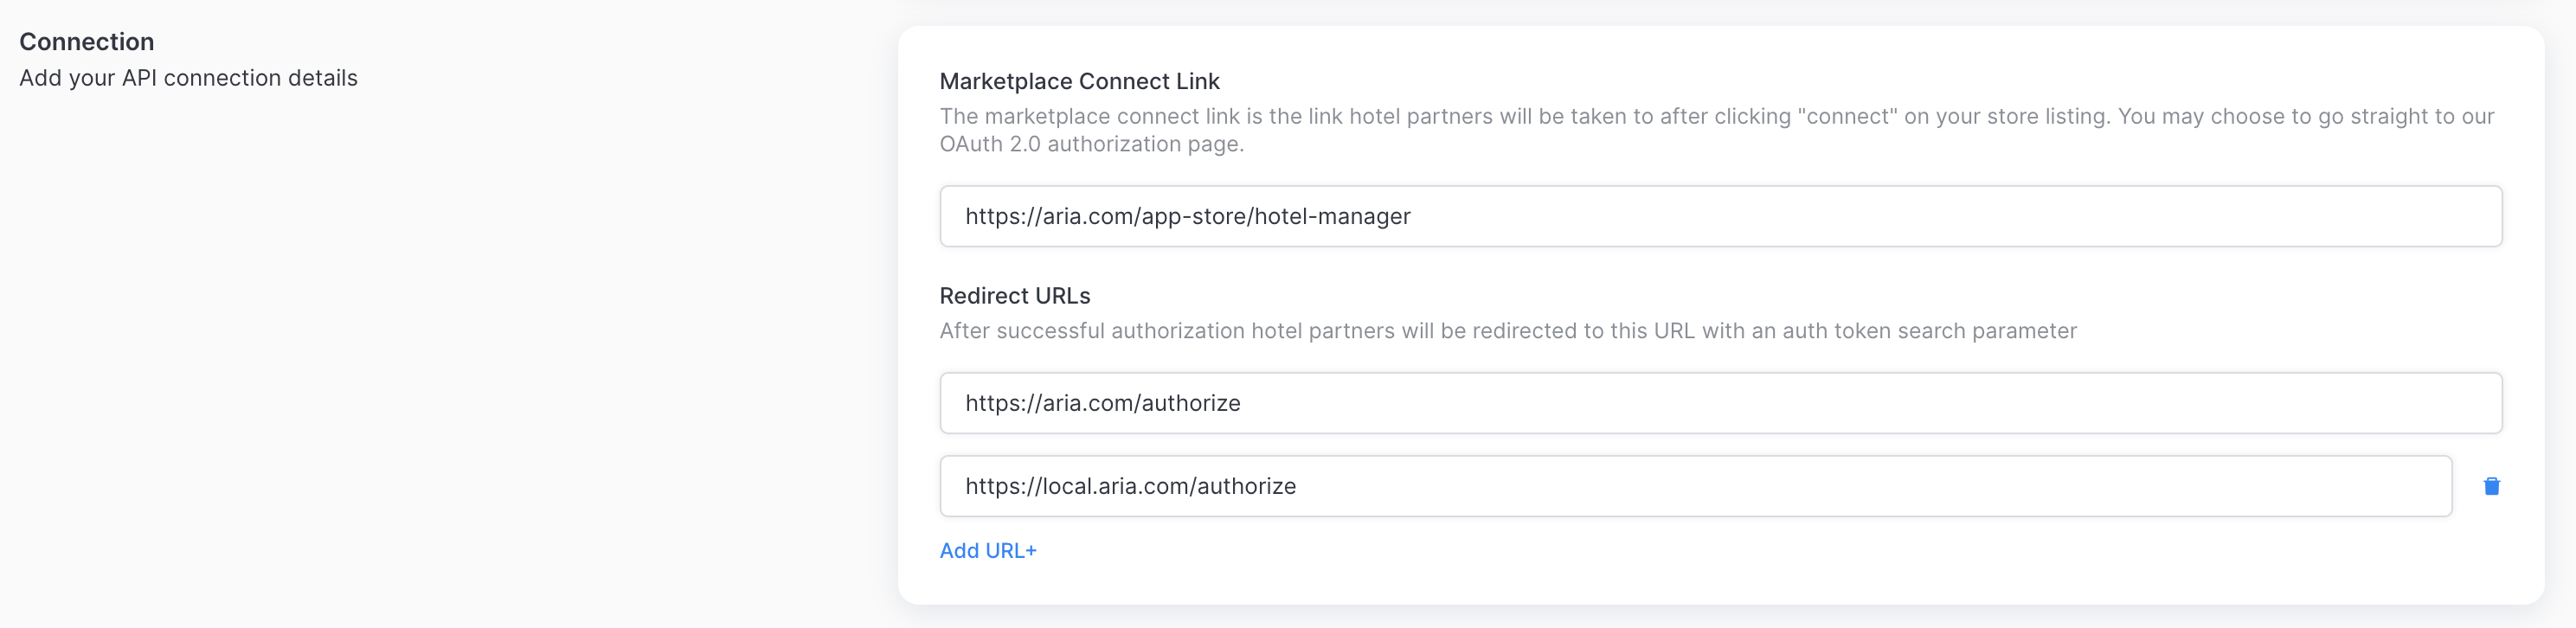This screenshot has height=628, width=2576.
Task: Click the https://aria.com/authorize redirect URL field
Action: click(1720, 403)
